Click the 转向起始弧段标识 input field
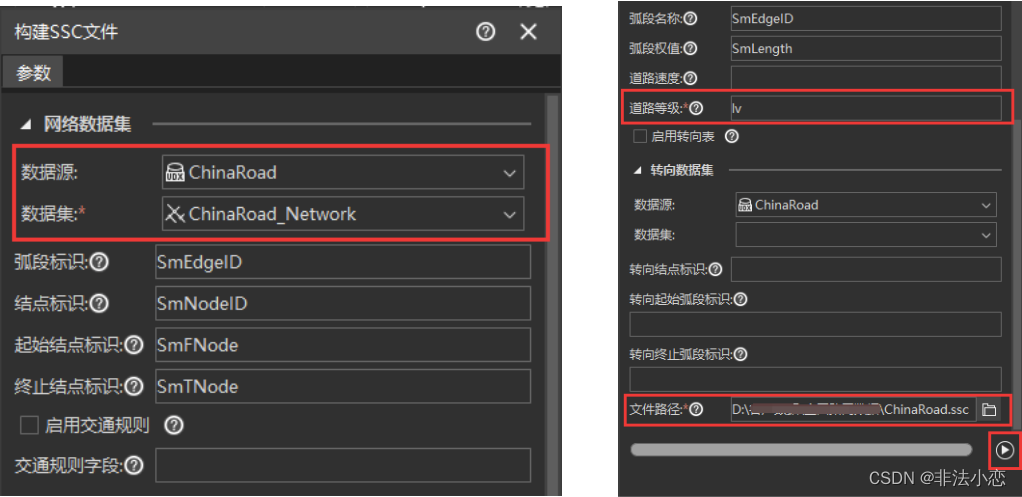 pyautogui.click(x=815, y=324)
